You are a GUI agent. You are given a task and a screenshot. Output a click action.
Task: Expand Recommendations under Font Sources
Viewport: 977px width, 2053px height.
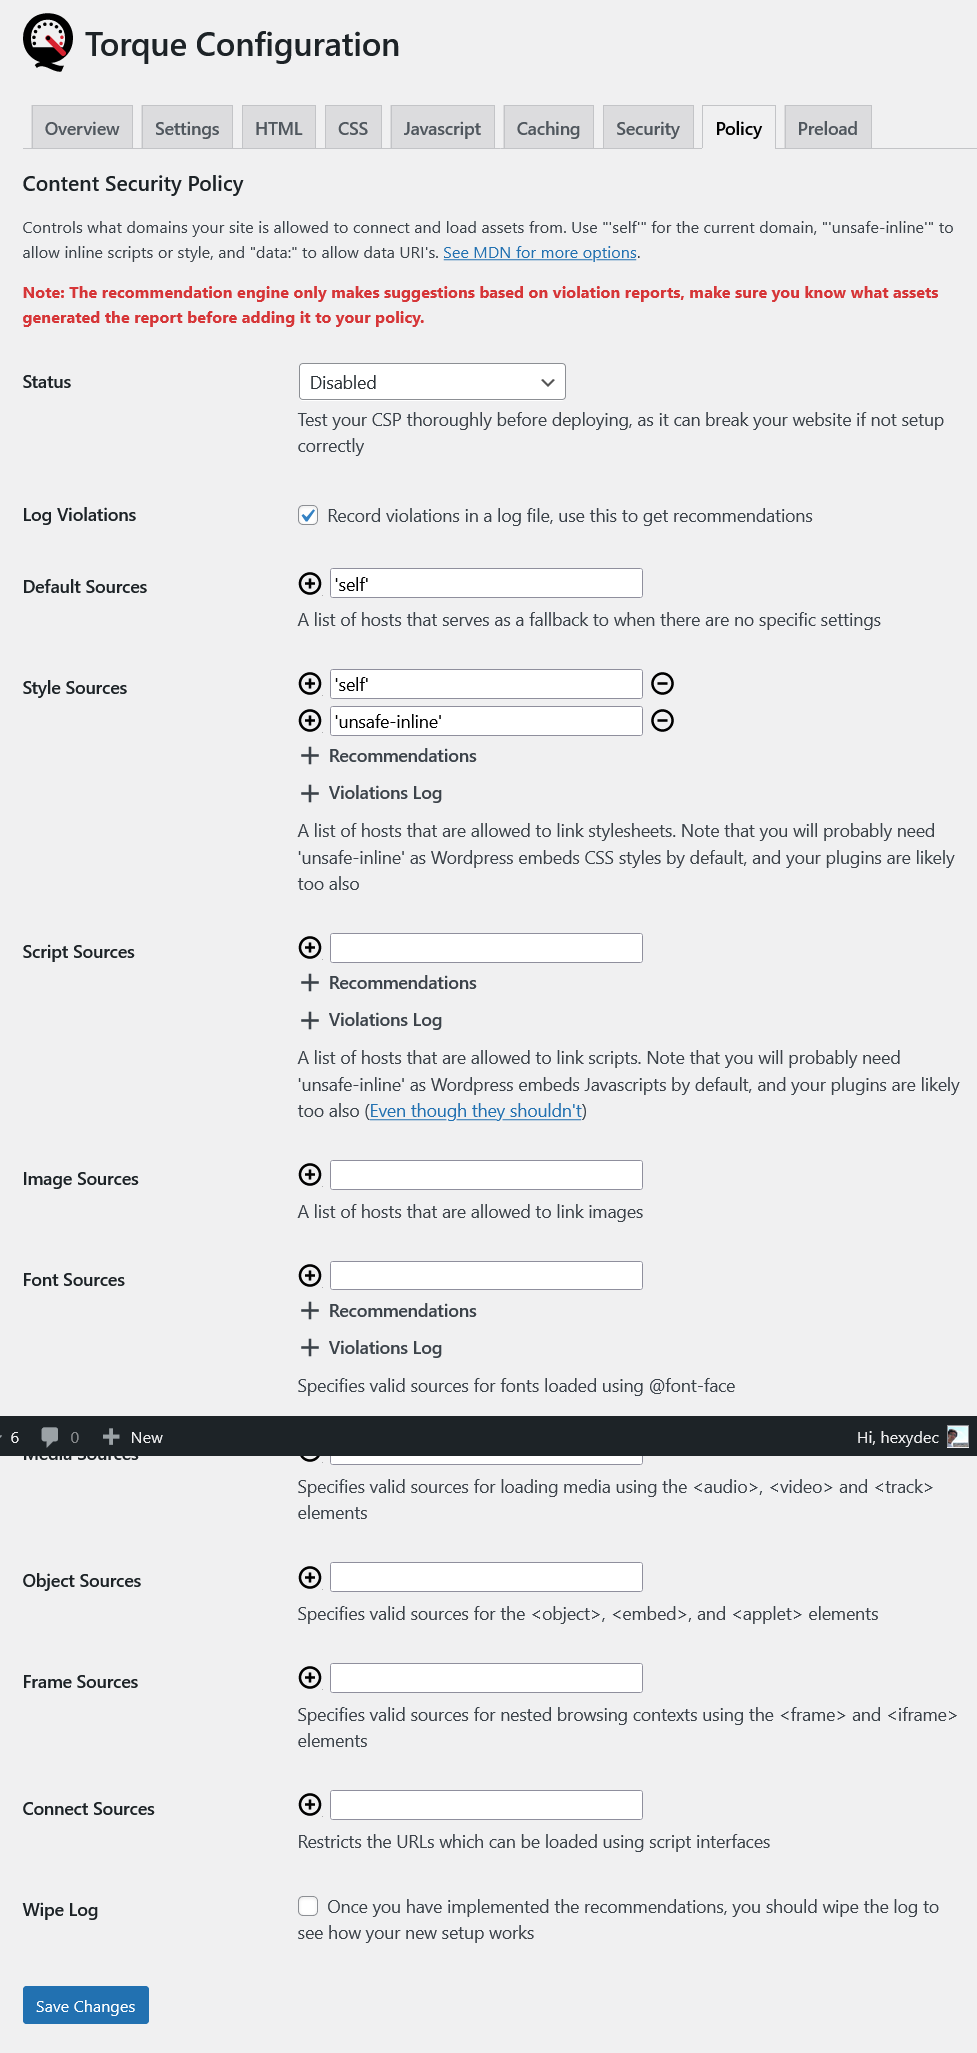click(388, 1311)
